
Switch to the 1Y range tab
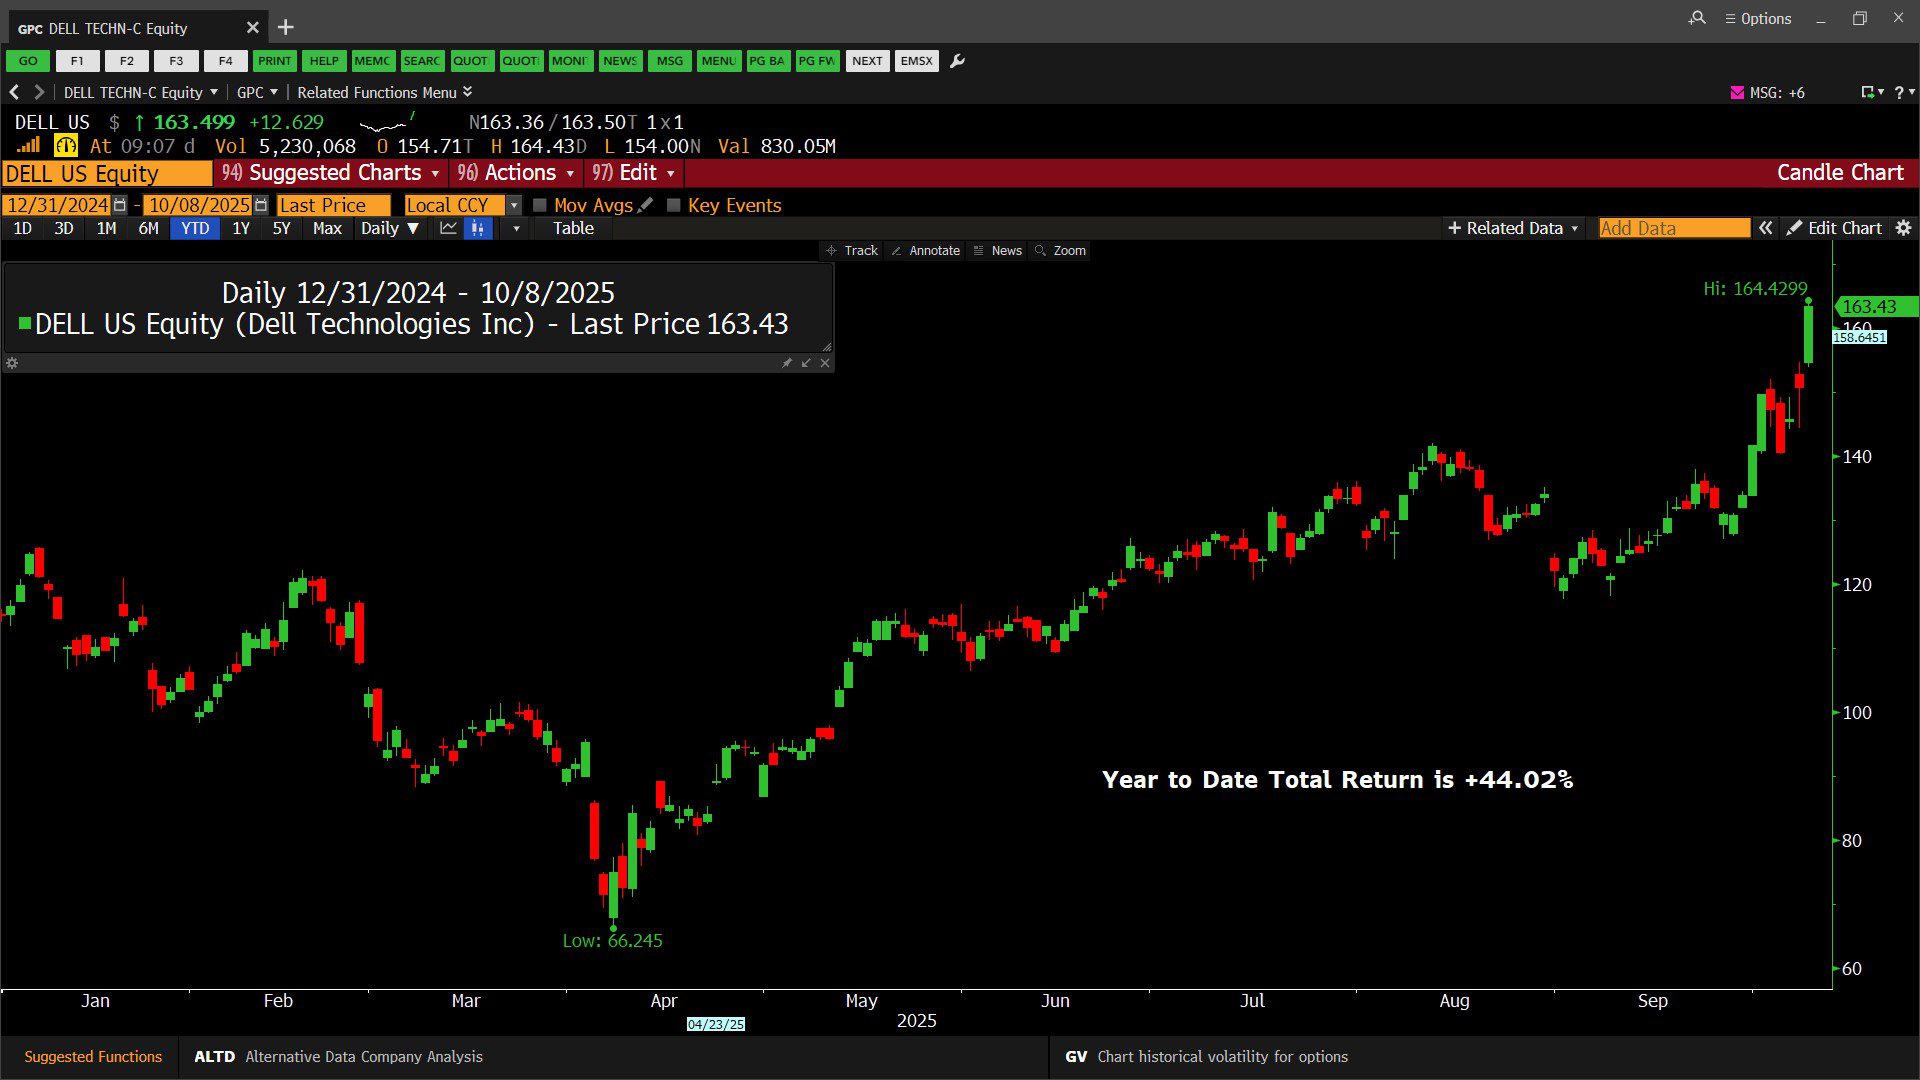[241, 228]
